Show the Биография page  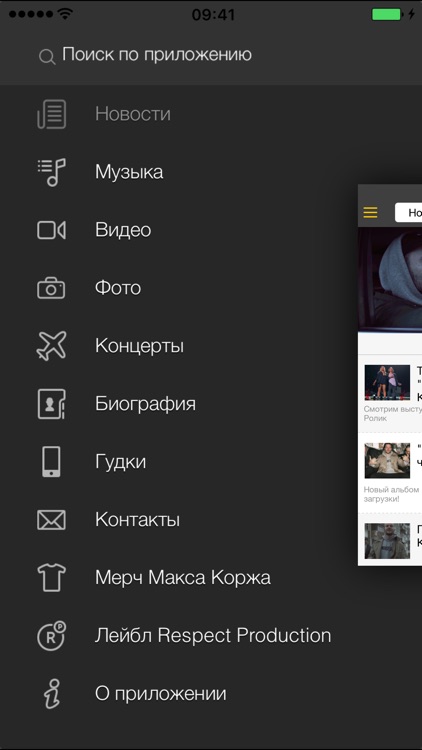(x=145, y=404)
